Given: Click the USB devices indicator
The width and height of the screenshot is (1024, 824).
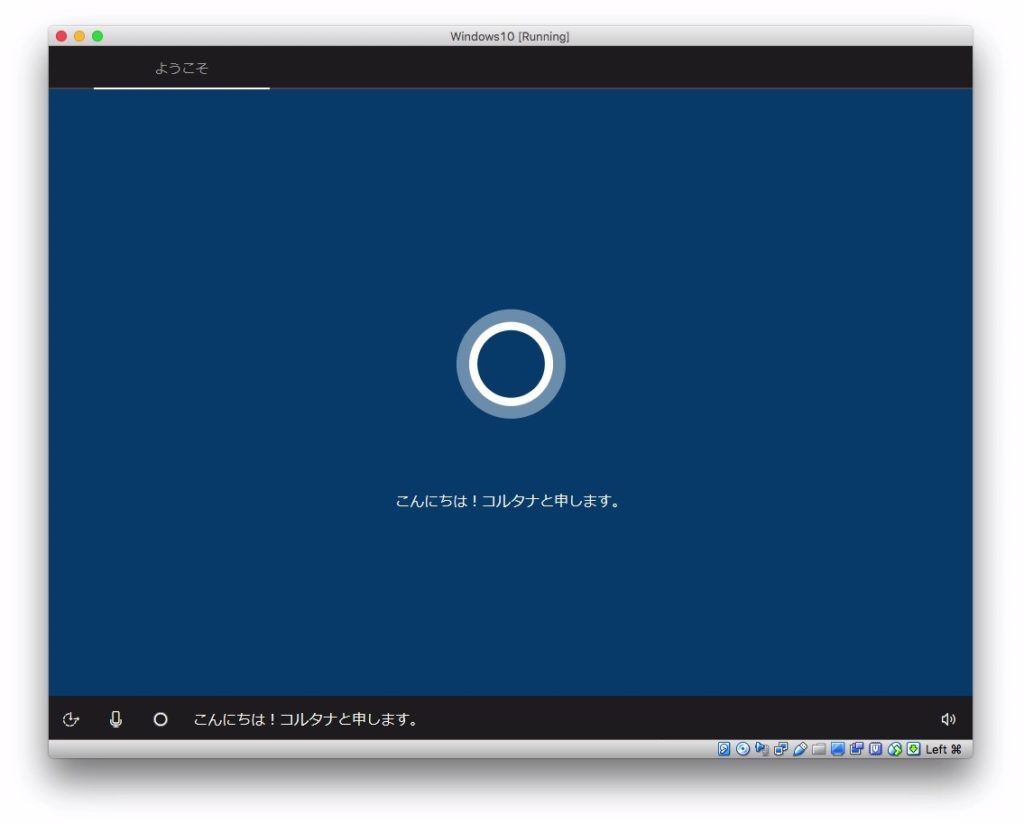Looking at the screenshot, I should pos(800,749).
